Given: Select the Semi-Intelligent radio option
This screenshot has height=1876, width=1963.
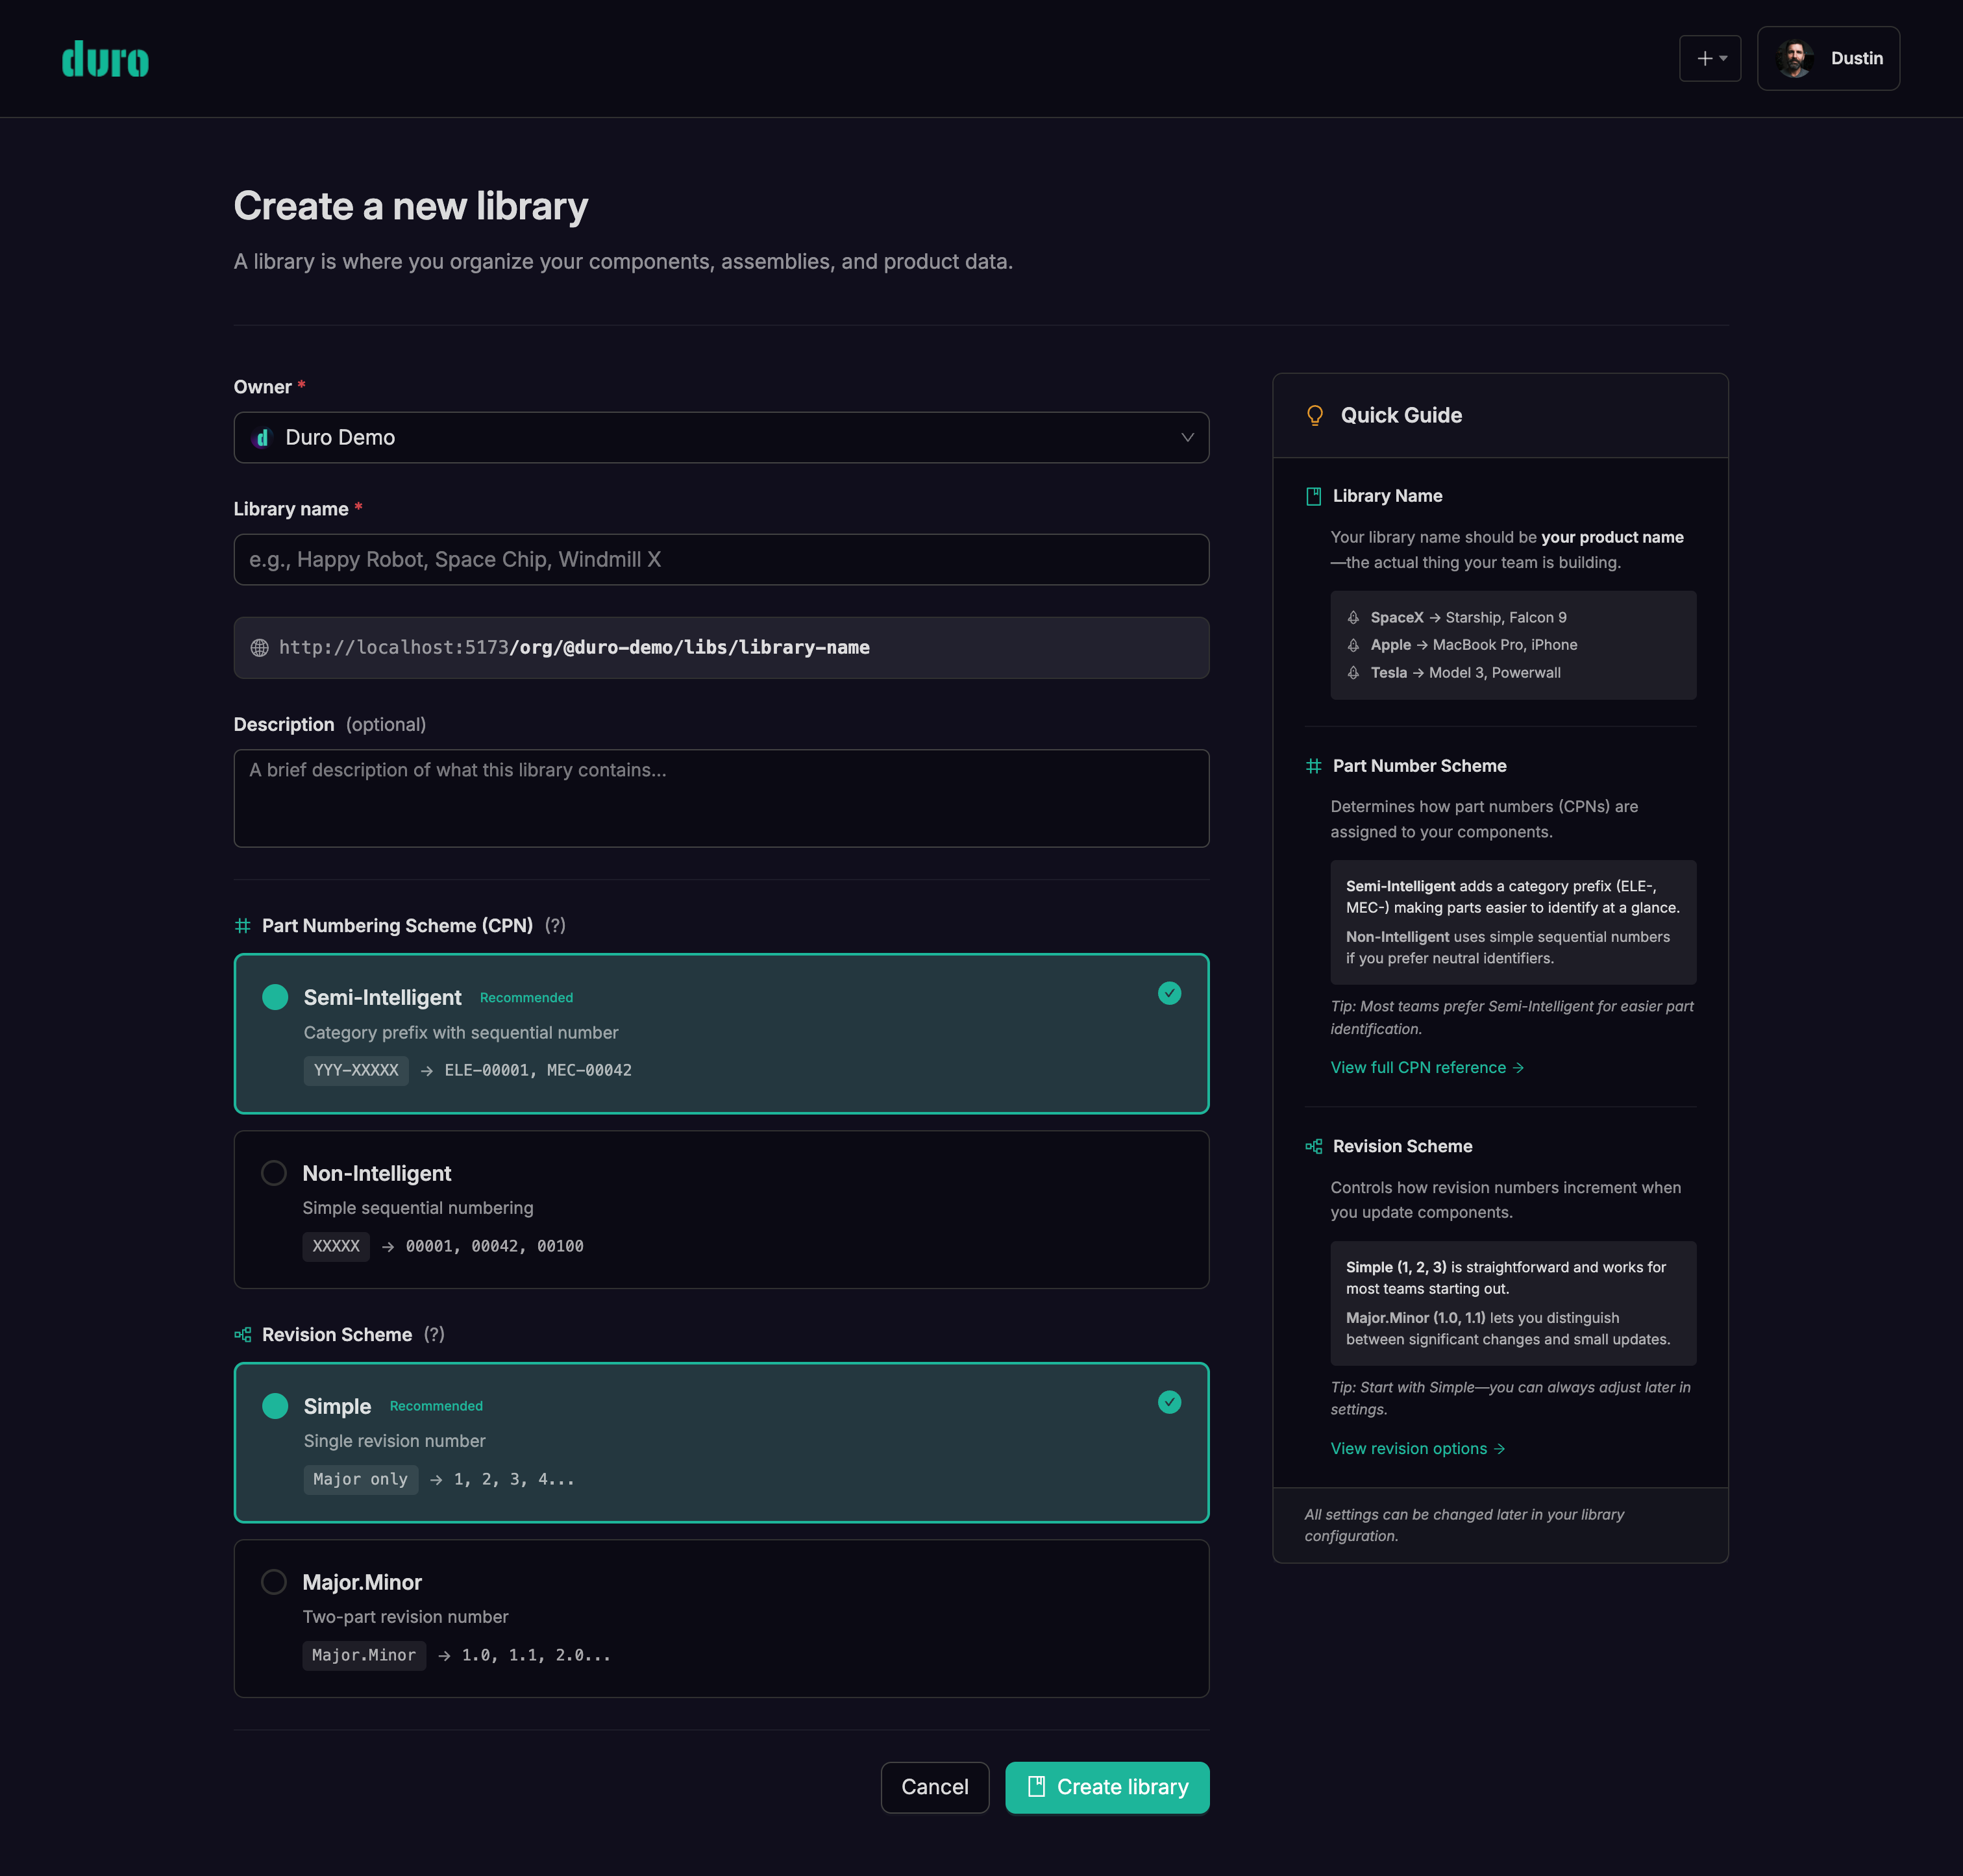Looking at the screenshot, I should pos(275,997).
